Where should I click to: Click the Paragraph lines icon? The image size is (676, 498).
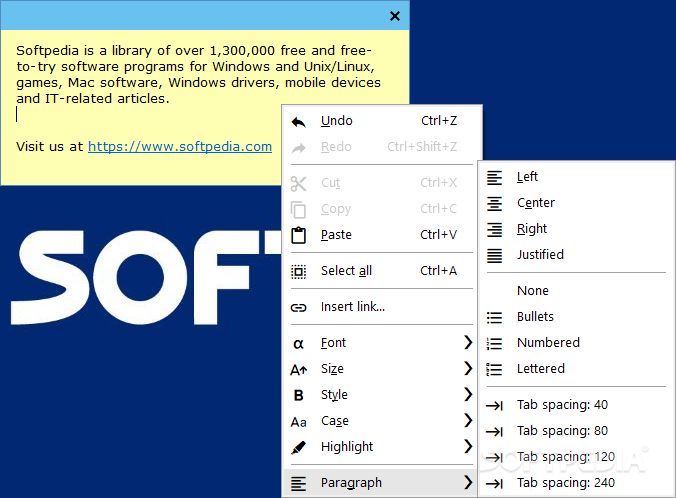[298, 484]
